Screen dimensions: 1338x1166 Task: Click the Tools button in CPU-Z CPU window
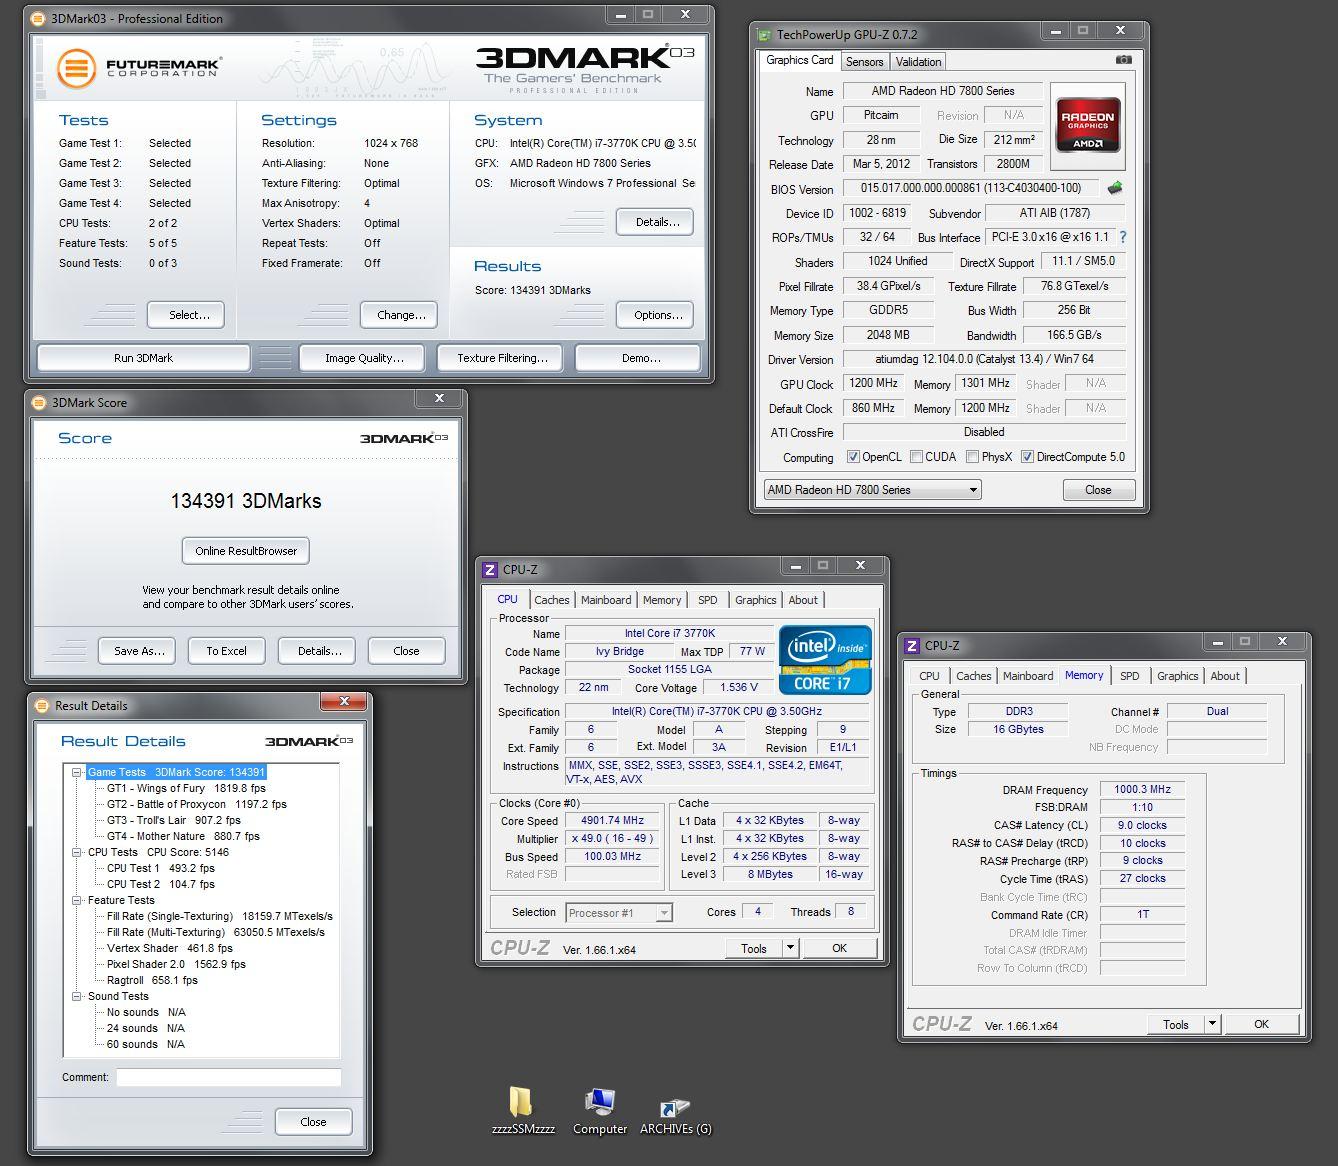[x=754, y=948]
